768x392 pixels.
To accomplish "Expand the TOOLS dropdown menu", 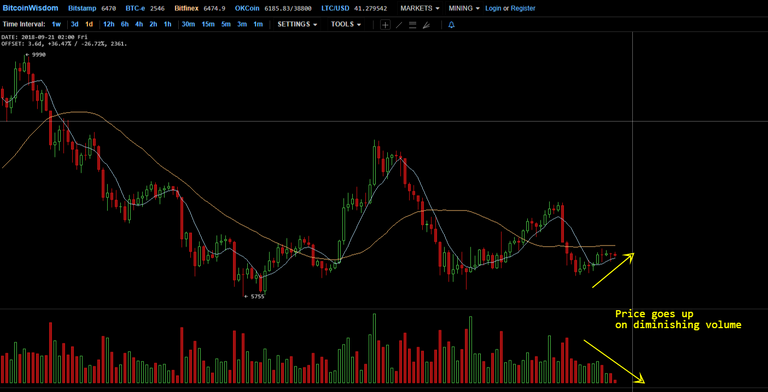I will click(346, 24).
